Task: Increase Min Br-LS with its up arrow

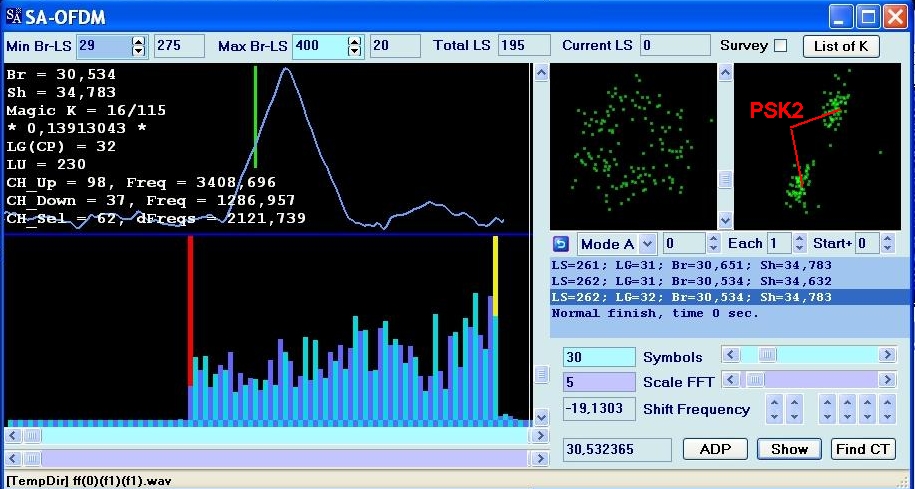Action: tap(138, 41)
